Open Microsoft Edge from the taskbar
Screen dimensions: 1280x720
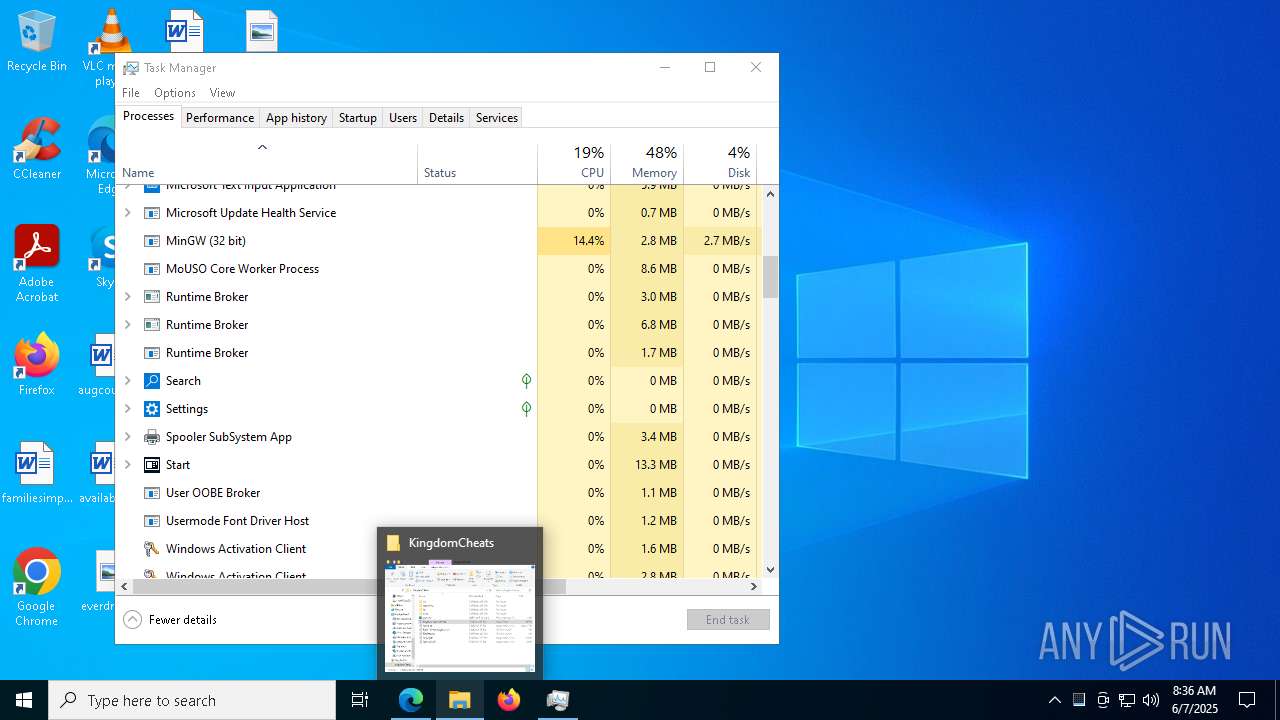click(411, 700)
